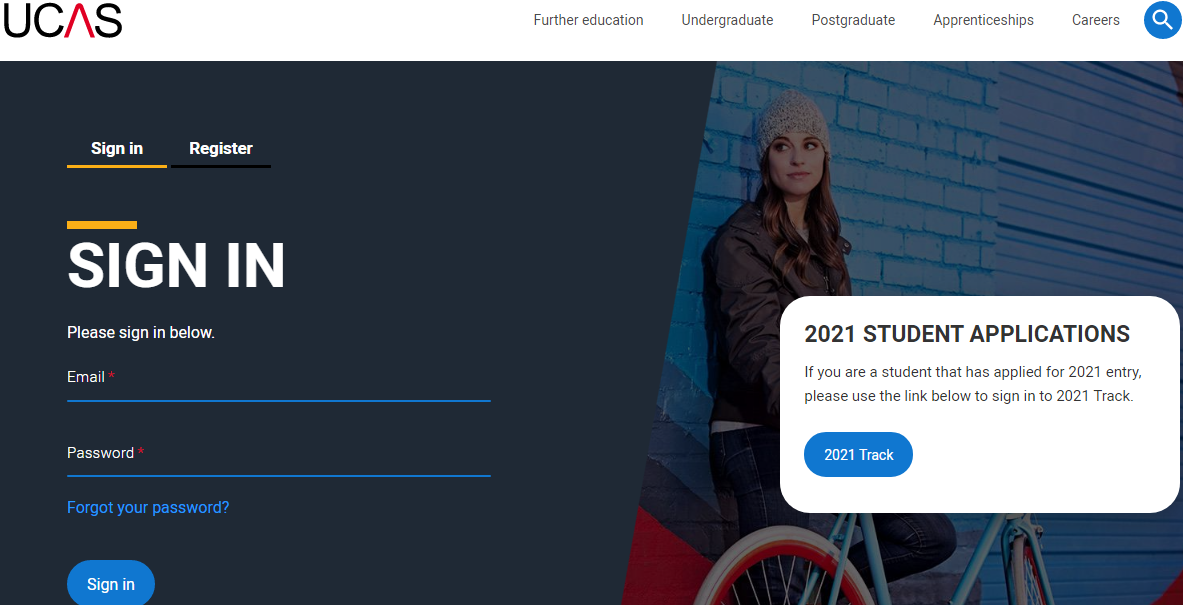Follow the Forgot your password link
The width and height of the screenshot is (1183, 605).
[x=148, y=507]
